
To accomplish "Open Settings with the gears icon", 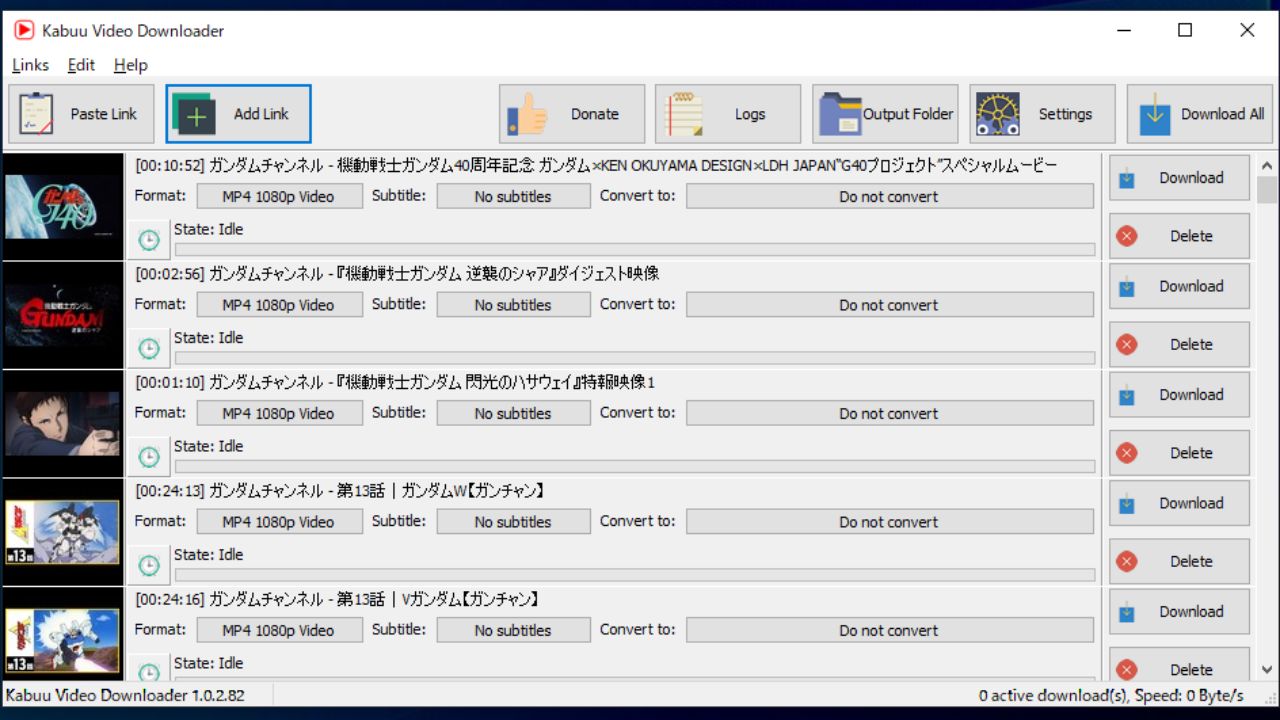I will (x=1042, y=114).
